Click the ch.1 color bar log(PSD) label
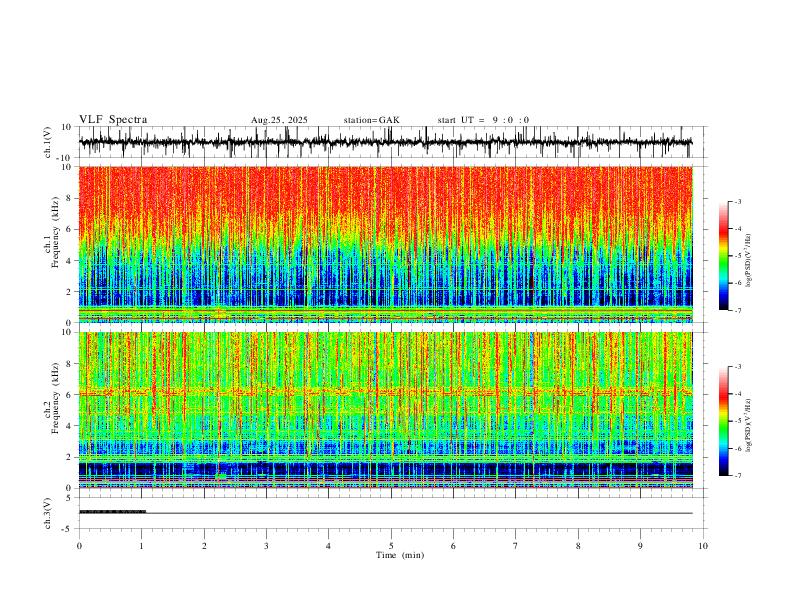This screenshot has height=612, width=792. 749,260
